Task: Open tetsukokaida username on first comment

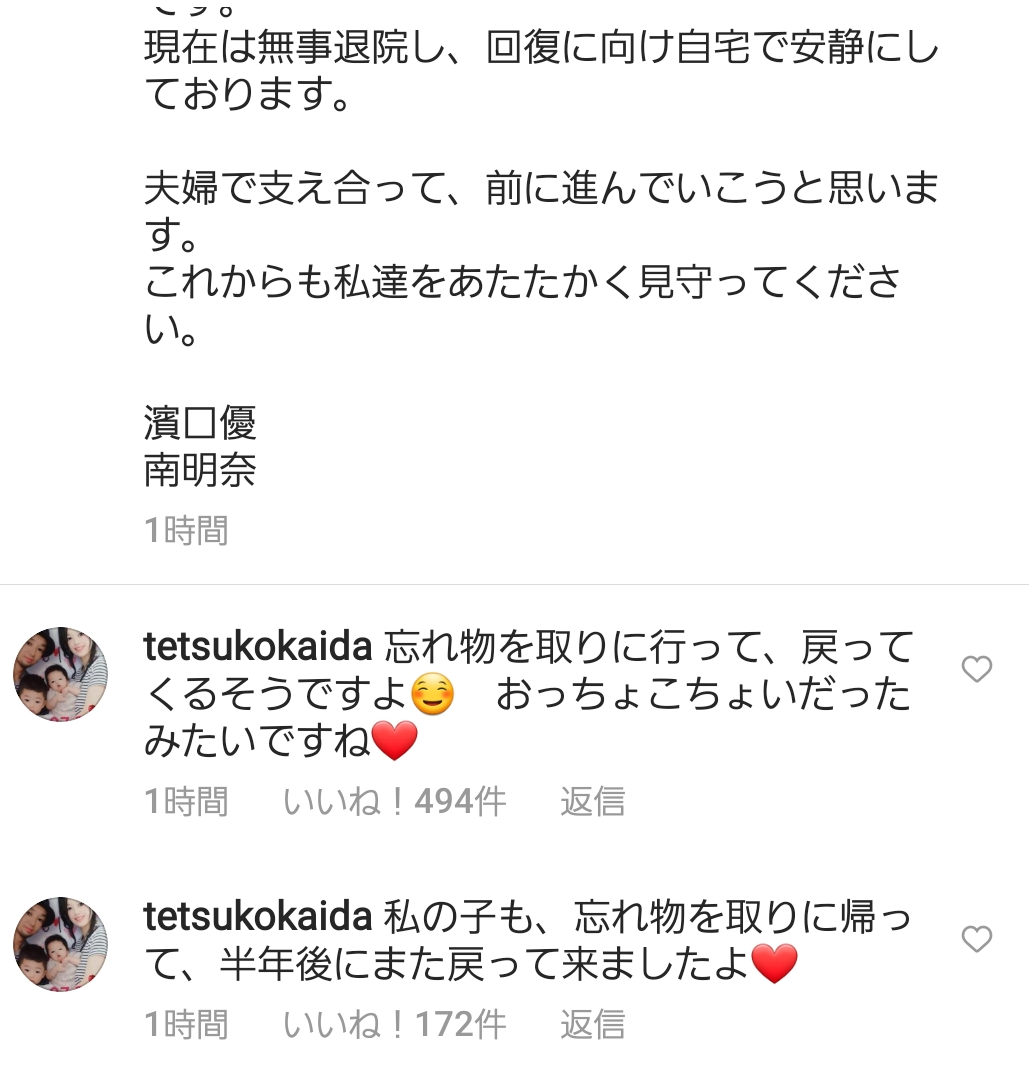Action: click(x=258, y=648)
